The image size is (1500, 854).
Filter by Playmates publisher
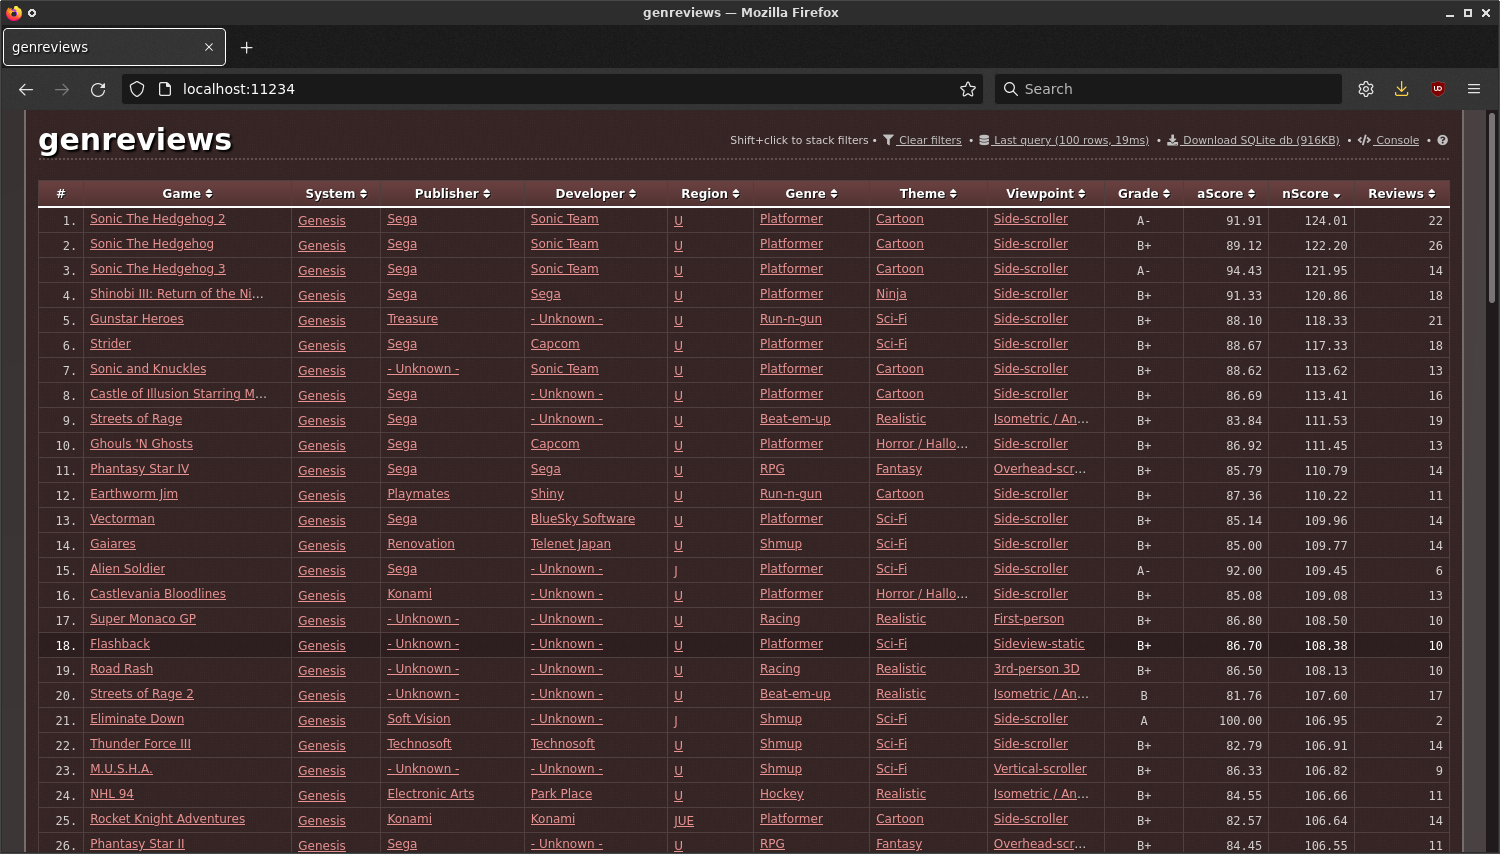419,494
